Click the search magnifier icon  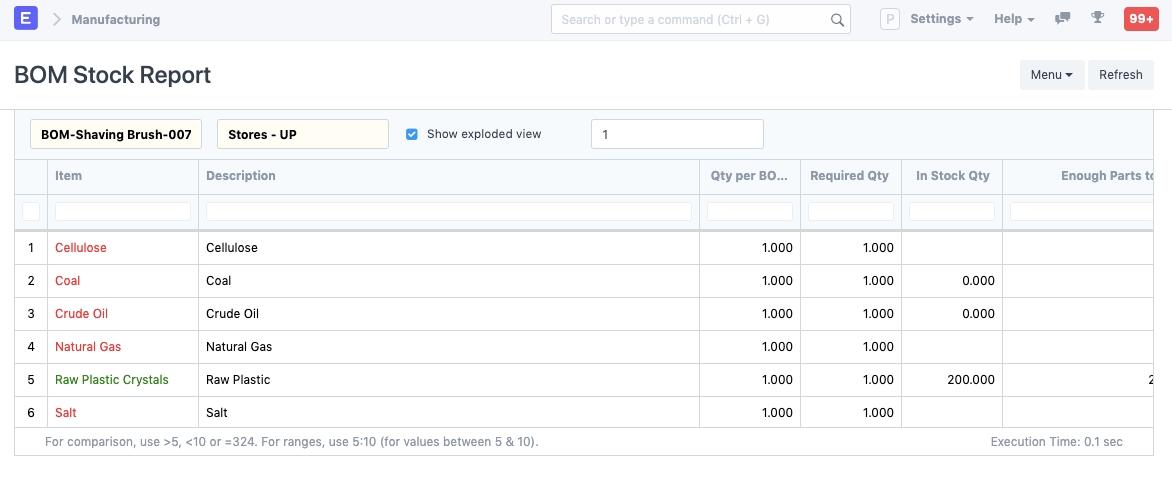[837, 20]
